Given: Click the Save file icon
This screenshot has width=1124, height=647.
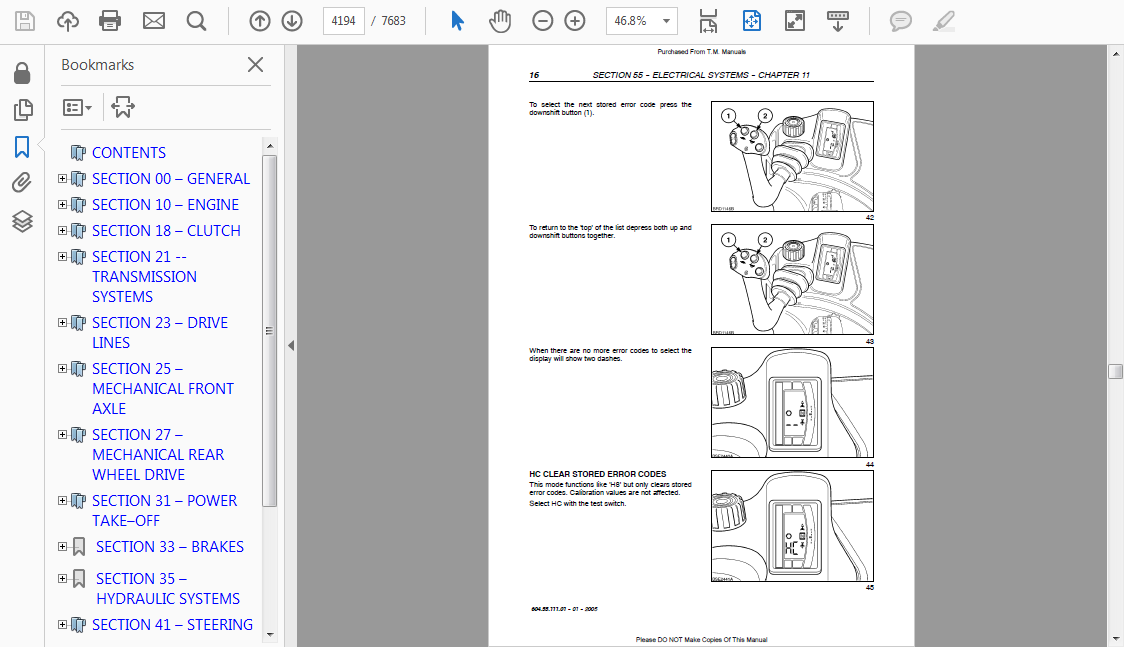Looking at the screenshot, I should [24, 21].
